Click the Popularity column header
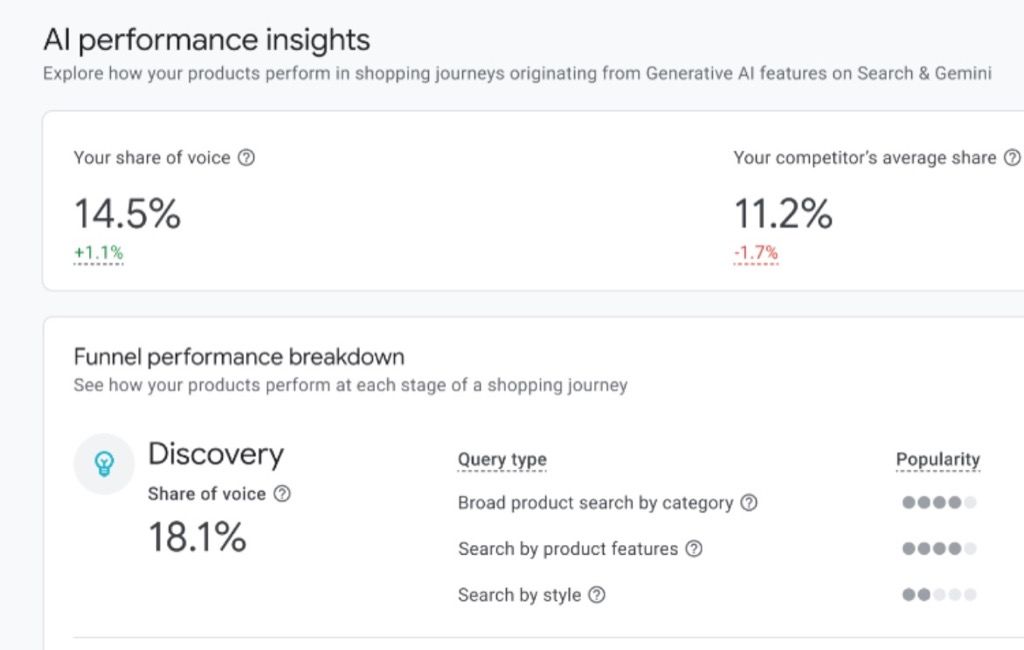This screenshot has width=1024, height=650. tap(938, 459)
